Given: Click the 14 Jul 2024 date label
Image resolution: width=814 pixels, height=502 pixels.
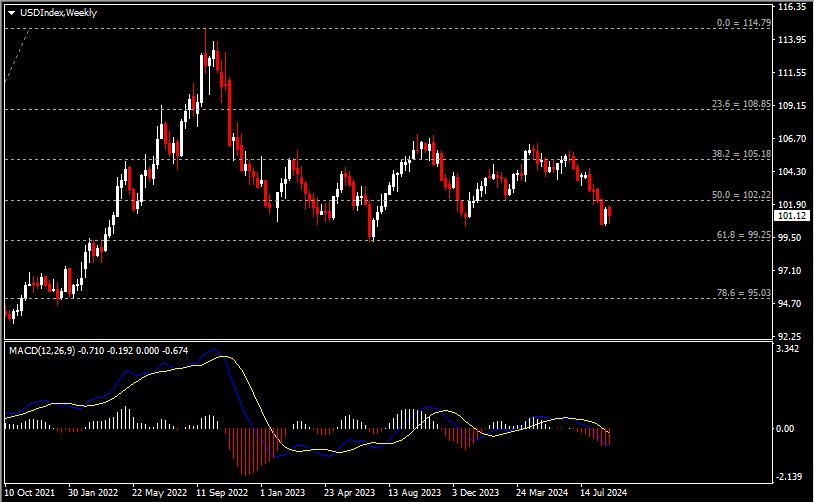Looking at the screenshot, I should (604, 492).
